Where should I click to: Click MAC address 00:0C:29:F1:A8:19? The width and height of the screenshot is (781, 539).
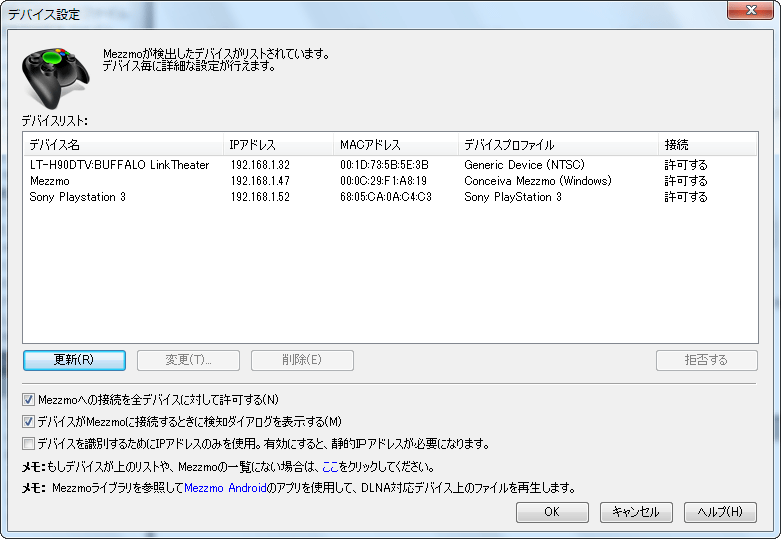pyautogui.click(x=383, y=181)
